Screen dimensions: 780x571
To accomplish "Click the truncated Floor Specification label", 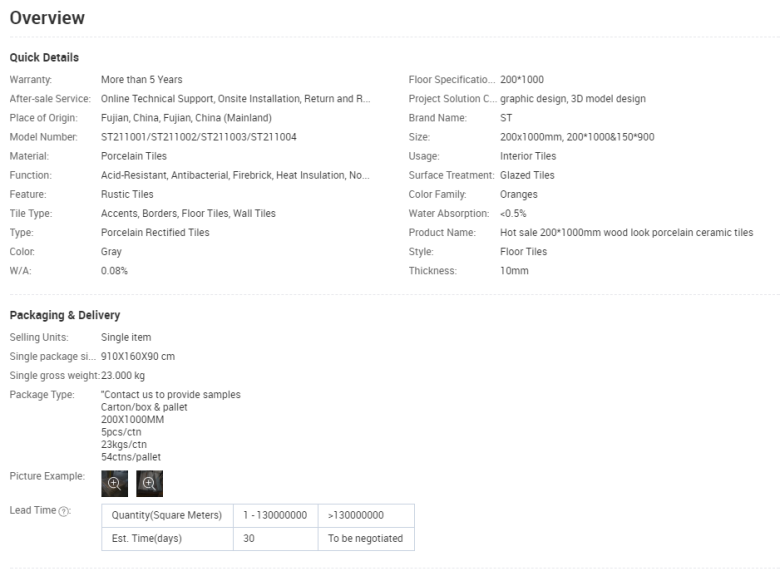I will (x=451, y=80).
